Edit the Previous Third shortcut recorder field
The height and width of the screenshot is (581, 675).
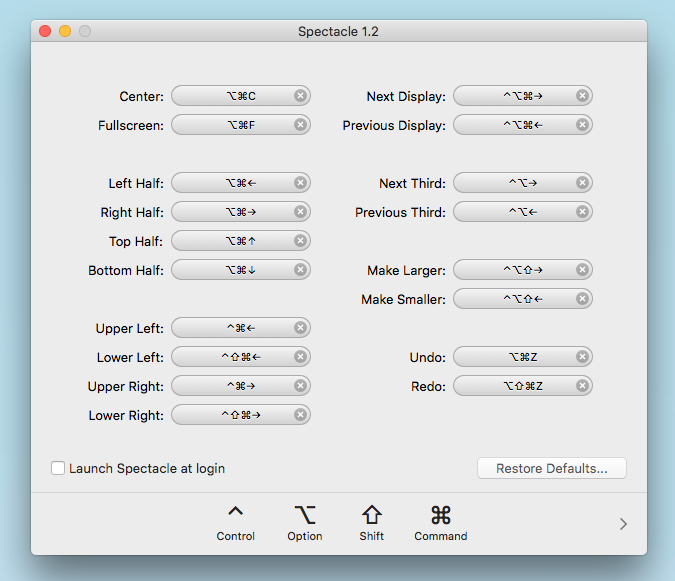[x=523, y=212]
